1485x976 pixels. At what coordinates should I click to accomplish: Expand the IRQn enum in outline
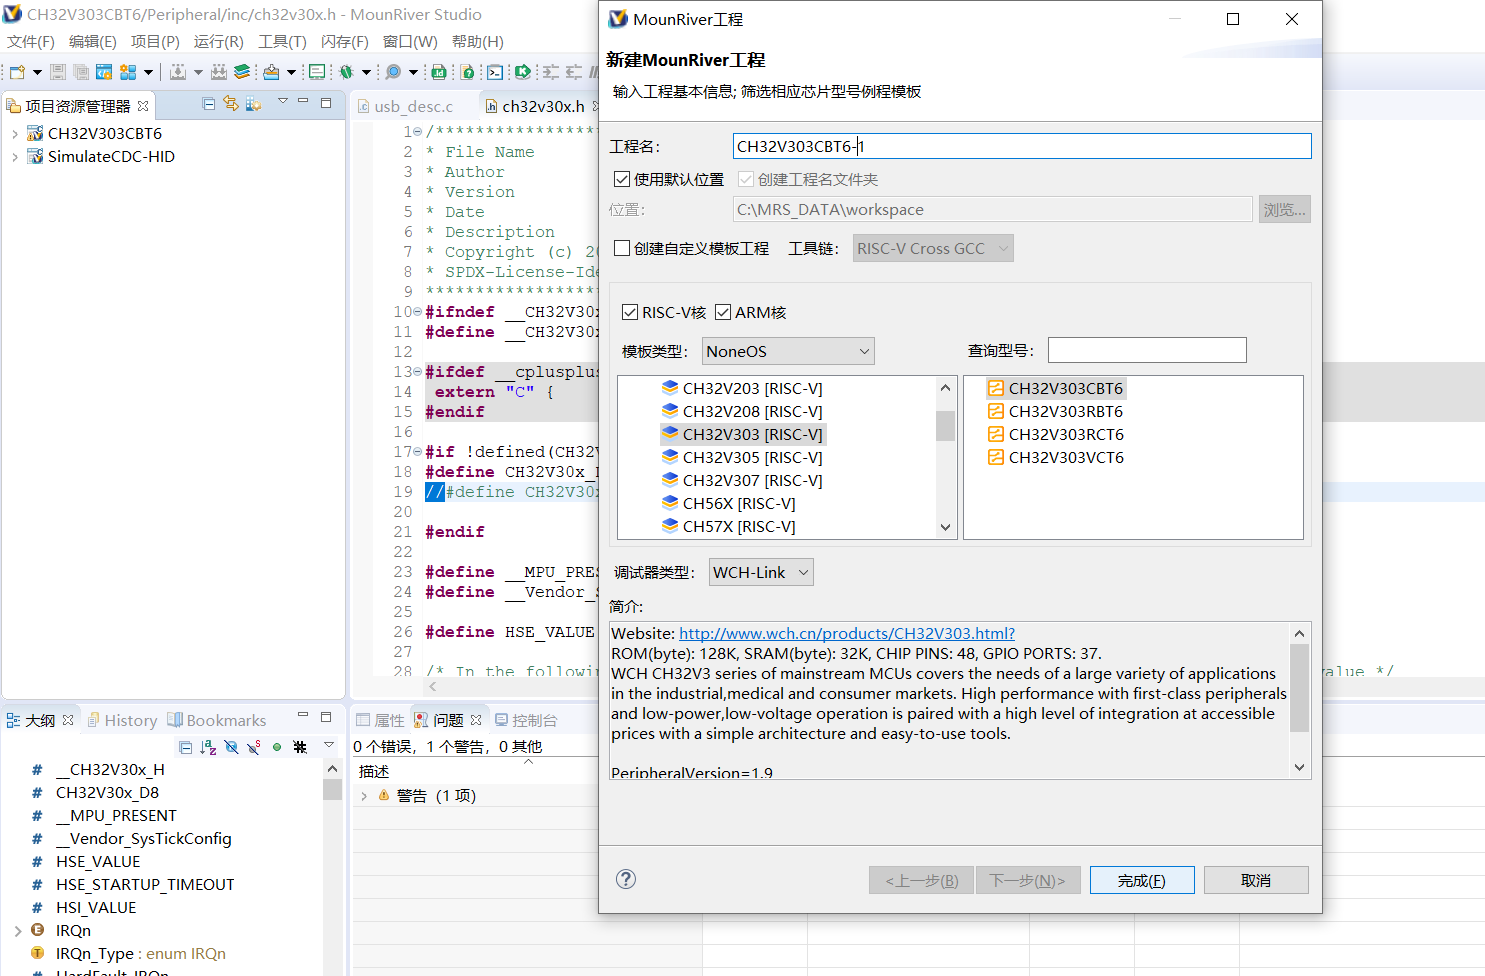(x=18, y=930)
